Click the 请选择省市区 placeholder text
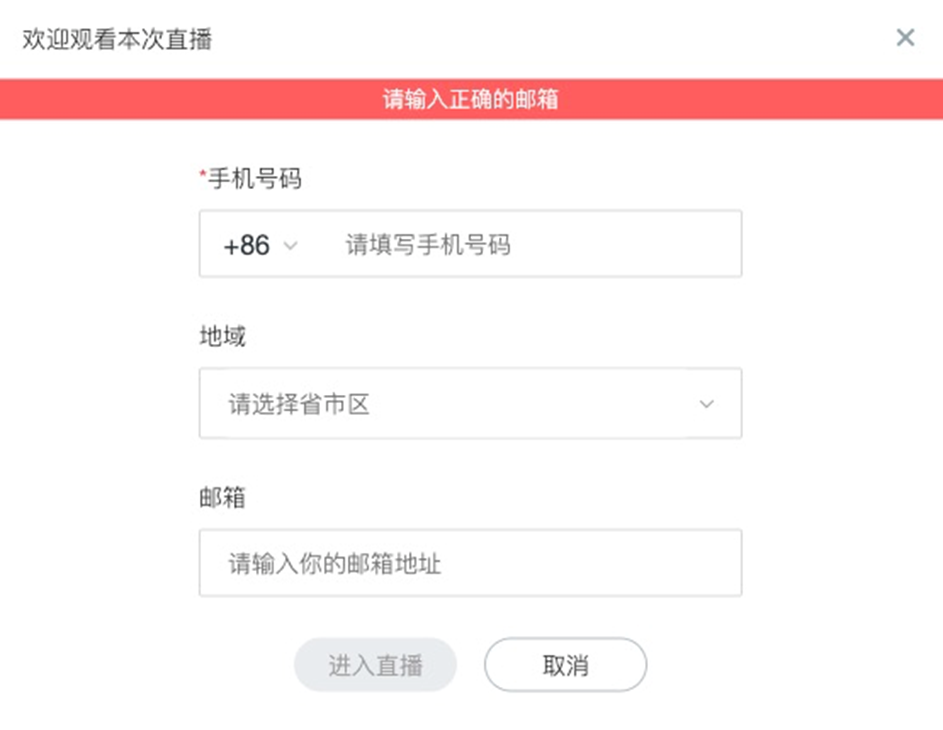 coord(299,404)
